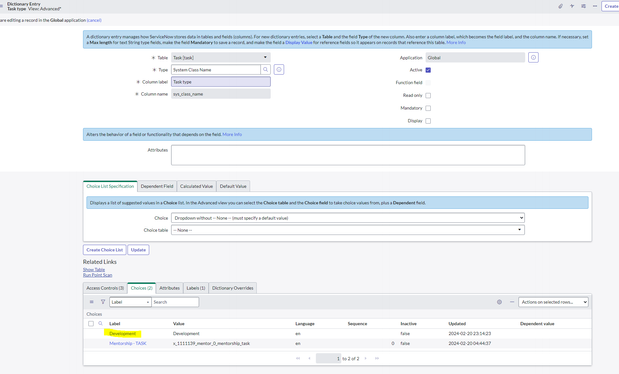Open the Choice dropdown in Choice List Specification
619x374 pixels.
[x=348, y=218]
